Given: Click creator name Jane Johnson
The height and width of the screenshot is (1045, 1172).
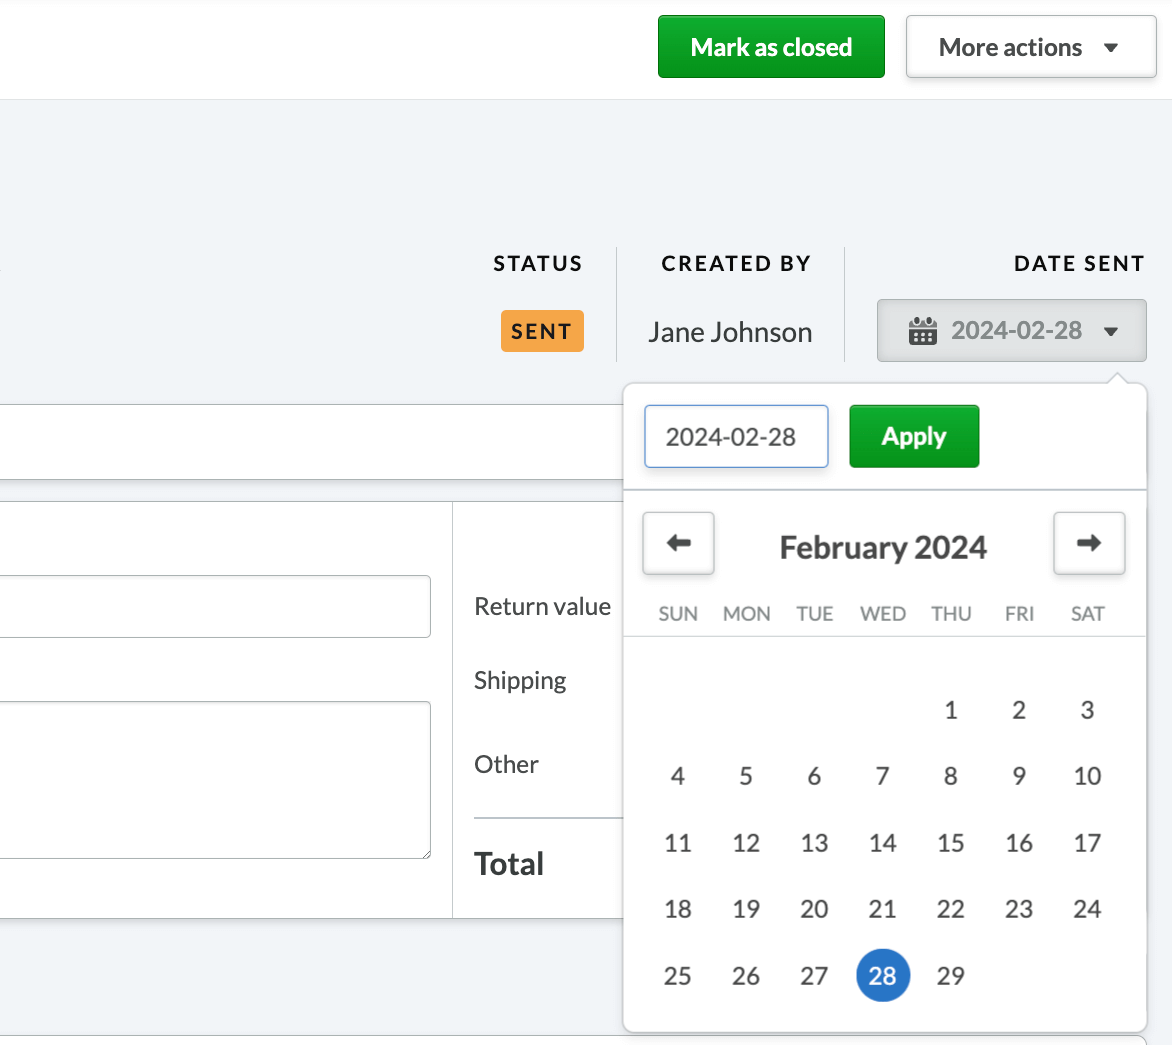Looking at the screenshot, I should pos(730,331).
